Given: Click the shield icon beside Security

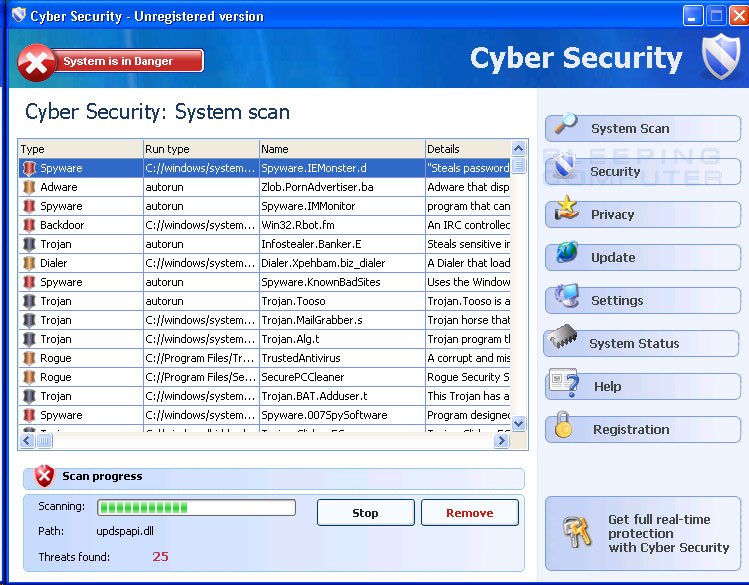Looking at the screenshot, I should 566,168.
